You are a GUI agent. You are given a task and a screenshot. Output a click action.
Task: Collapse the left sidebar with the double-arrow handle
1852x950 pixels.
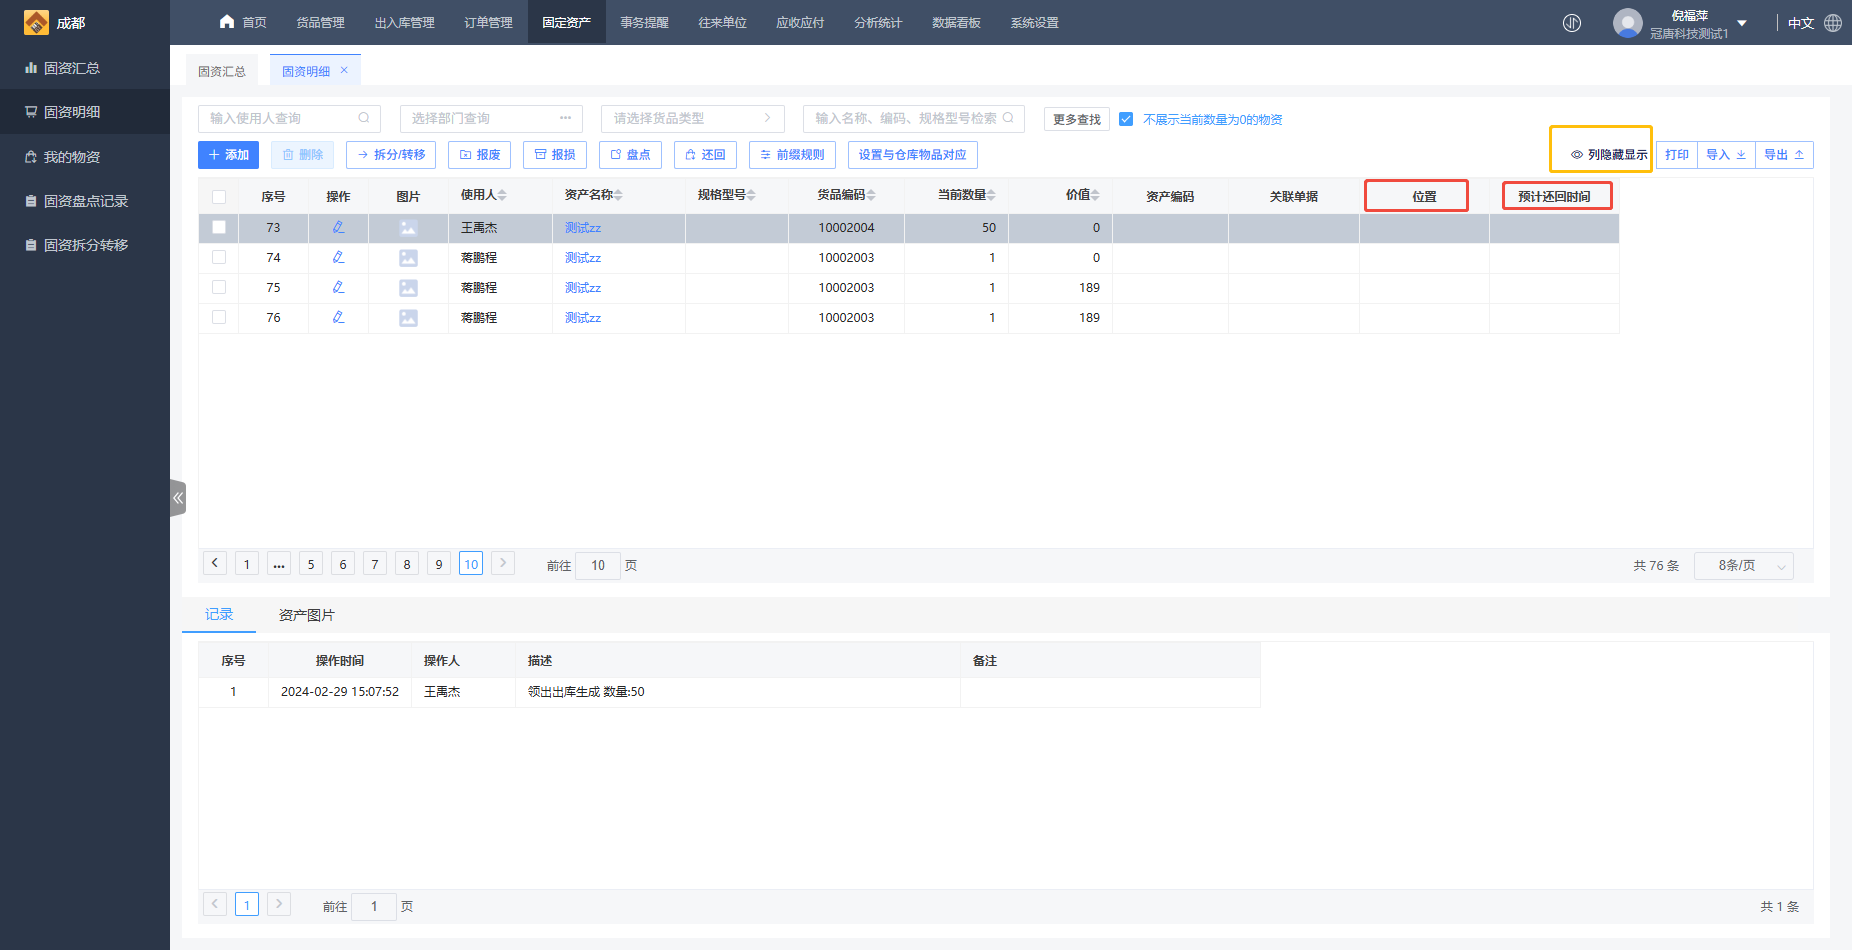point(178,498)
